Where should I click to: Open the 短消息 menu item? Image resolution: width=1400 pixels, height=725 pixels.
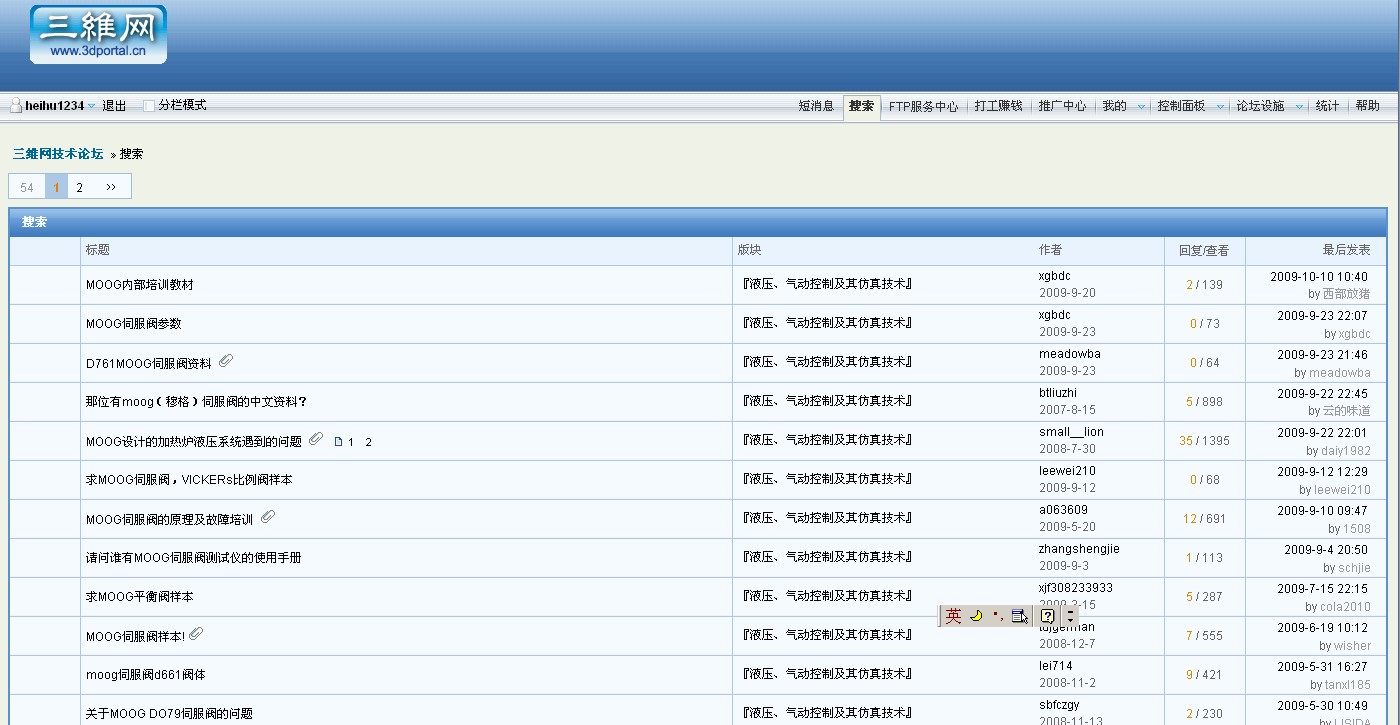[816, 106]
